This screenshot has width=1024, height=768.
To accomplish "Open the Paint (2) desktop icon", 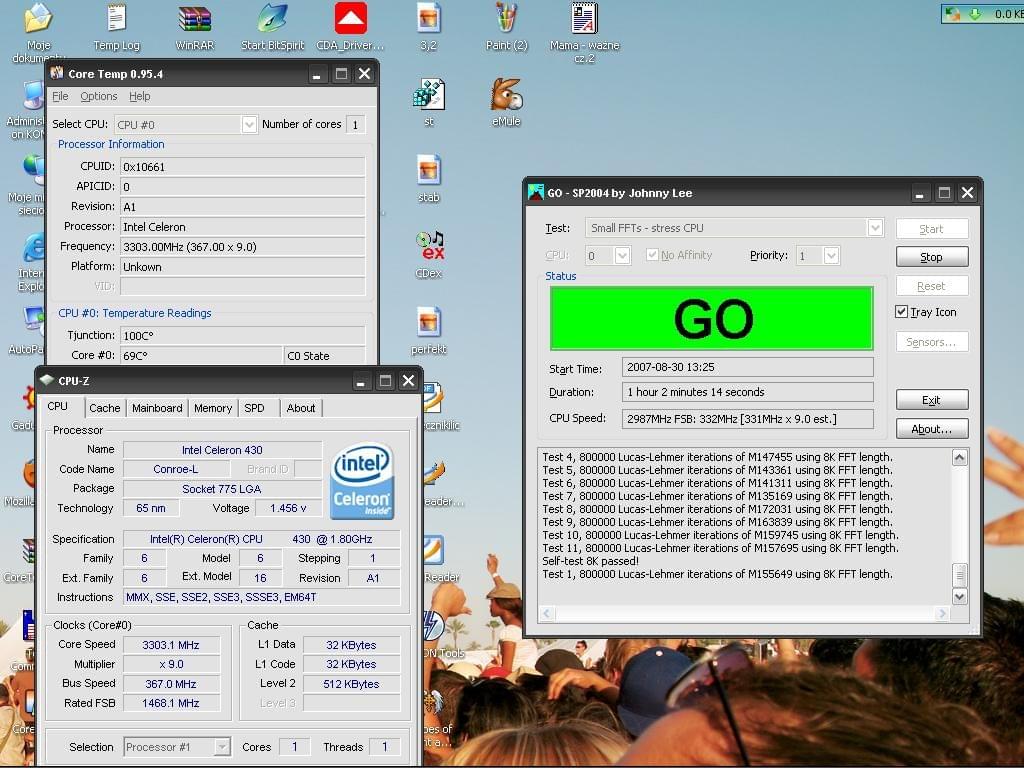I will [506, 20].
